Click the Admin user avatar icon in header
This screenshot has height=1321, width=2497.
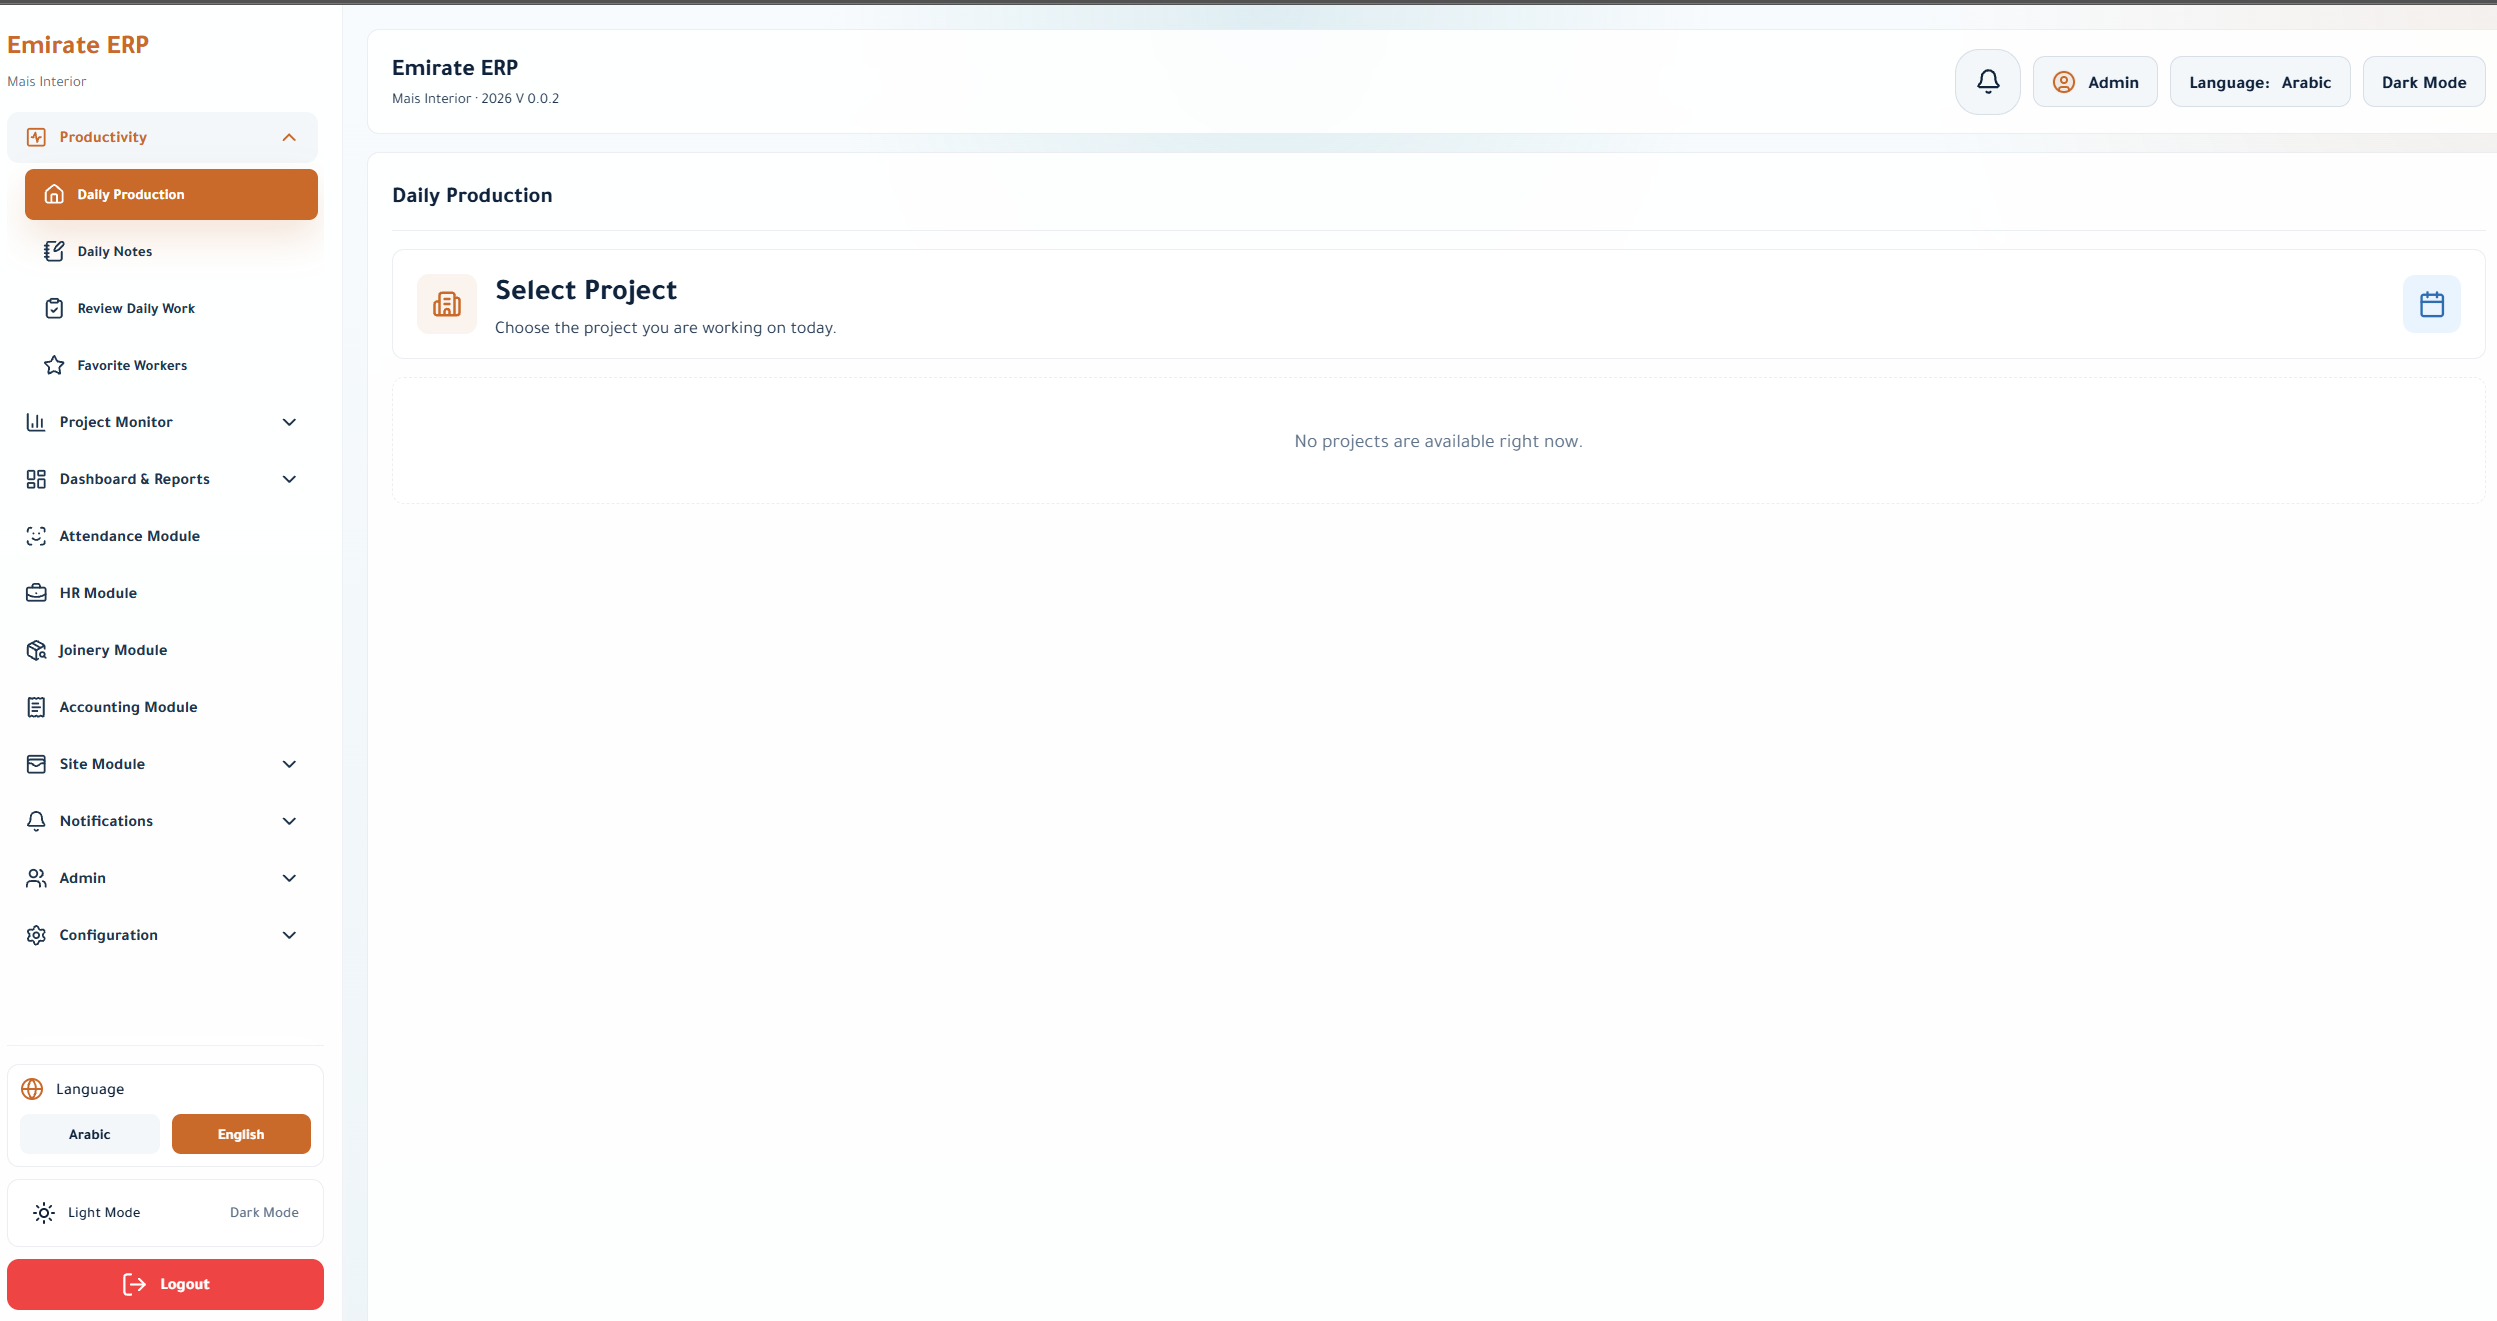[2063, 82]
